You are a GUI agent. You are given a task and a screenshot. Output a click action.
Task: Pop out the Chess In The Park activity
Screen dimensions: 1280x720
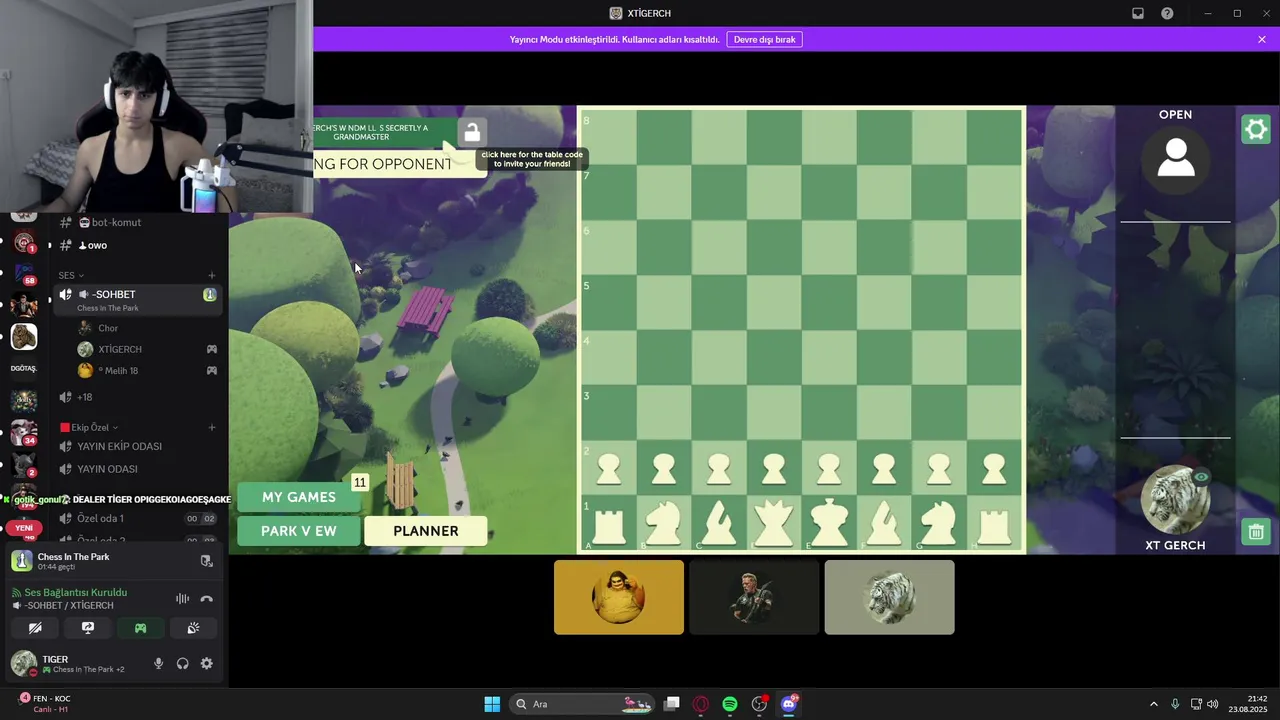click(x=207, y=561)
